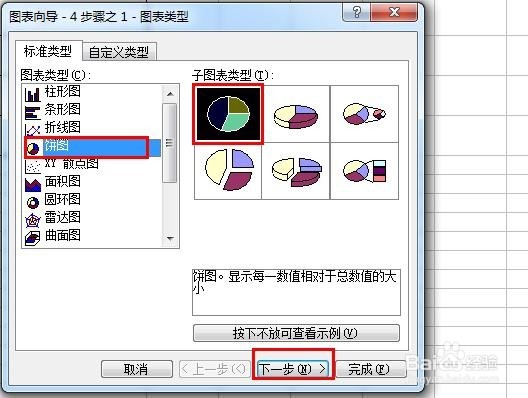This screenshot has height=398, width=528.
Task: Click the 曲面图 label in the list
Action: tap(63, 235)
